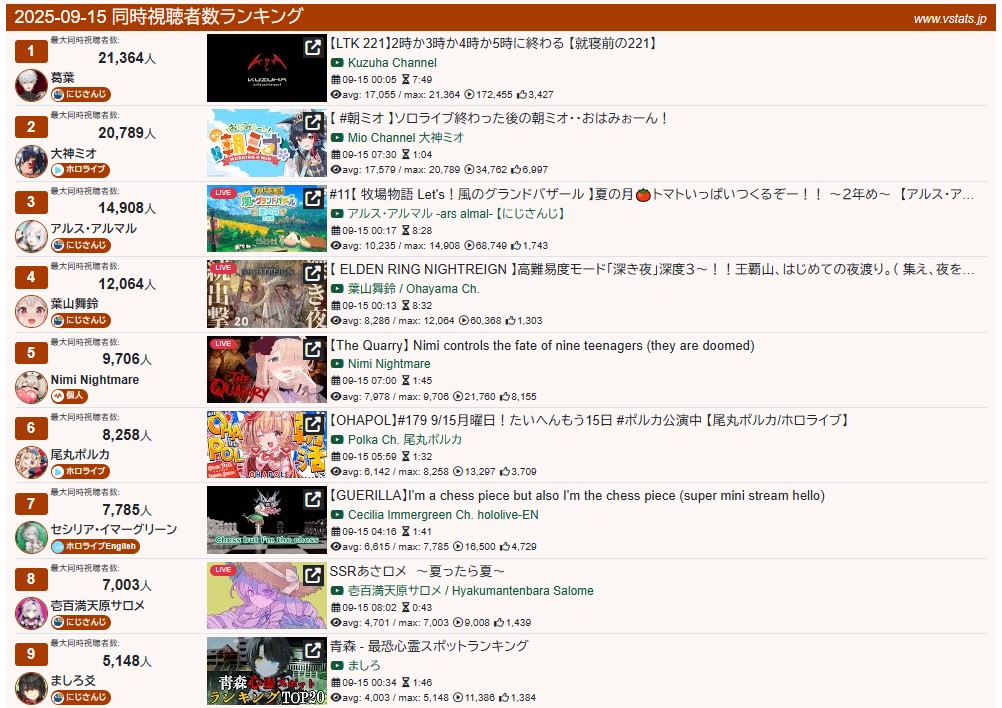Click 尾丸ポルカ avatar icon
Image resolution: width=1002 pixels, height=708 pixels.
tap(31, 463)
